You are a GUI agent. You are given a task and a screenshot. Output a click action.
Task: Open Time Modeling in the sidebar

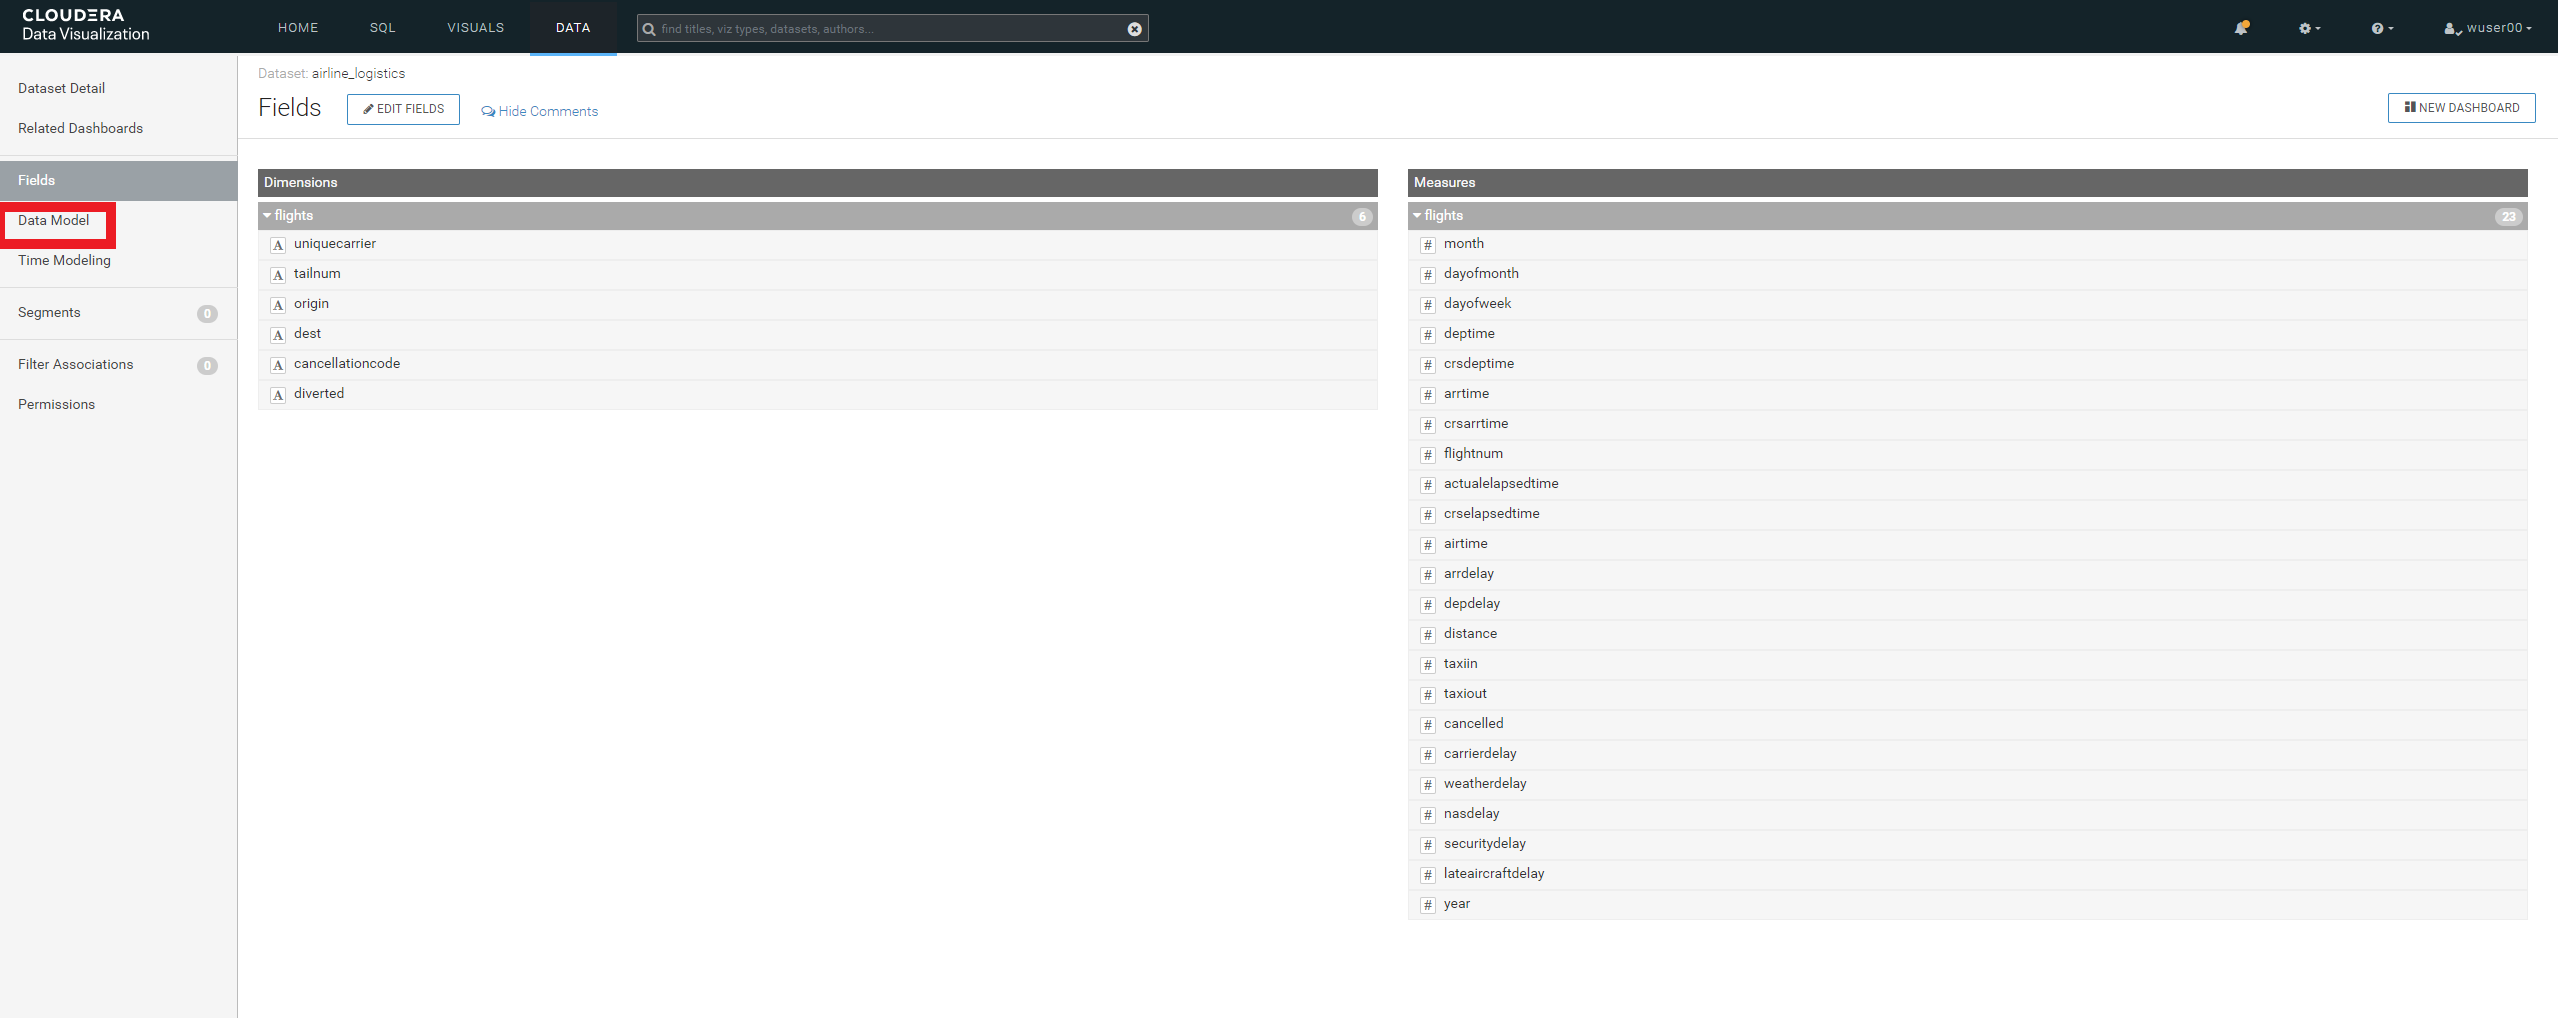pyautogui.click(x=64, y=260)
